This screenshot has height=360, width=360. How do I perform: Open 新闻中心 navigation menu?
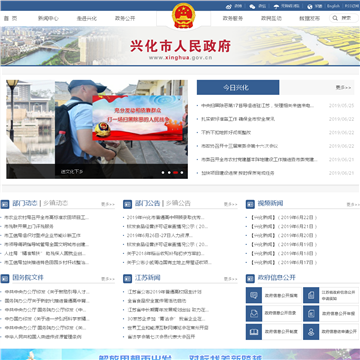pos(48,18)
